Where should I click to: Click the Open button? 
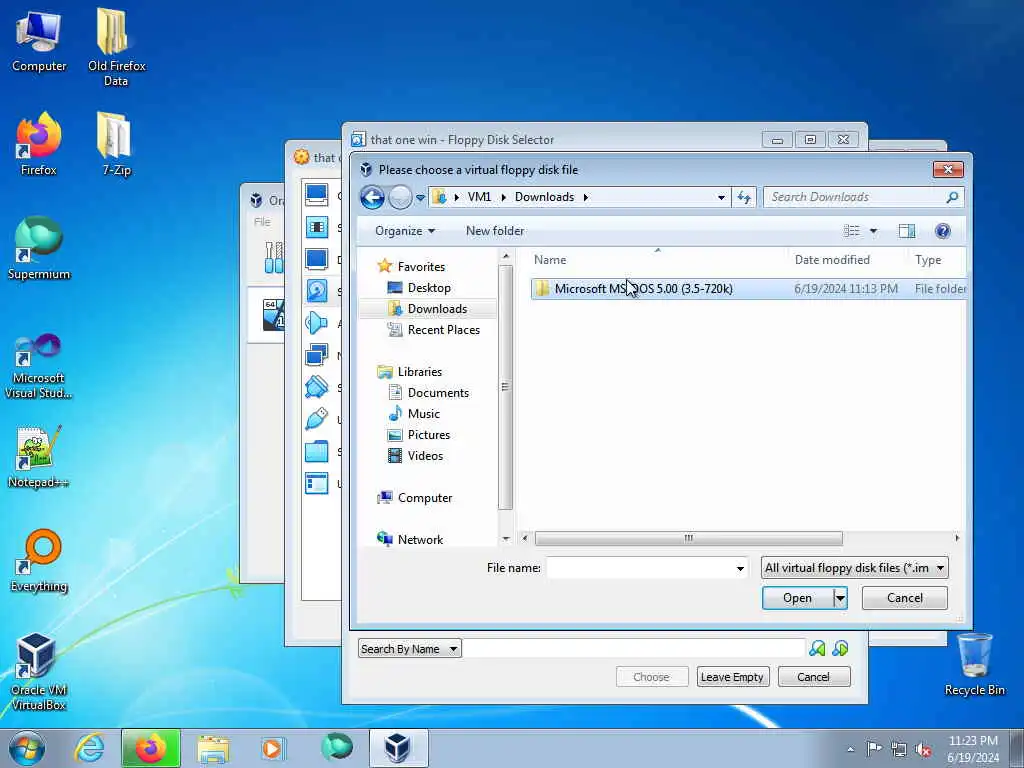coord(797,598)
